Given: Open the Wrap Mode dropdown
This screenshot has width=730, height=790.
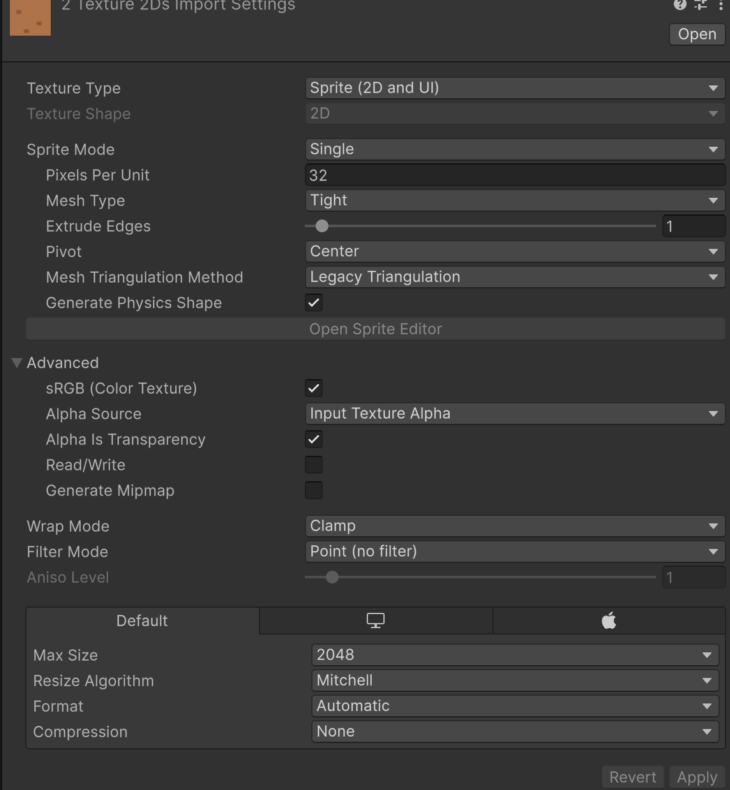Looking at the screenshot, I should [x=515, y=526].
